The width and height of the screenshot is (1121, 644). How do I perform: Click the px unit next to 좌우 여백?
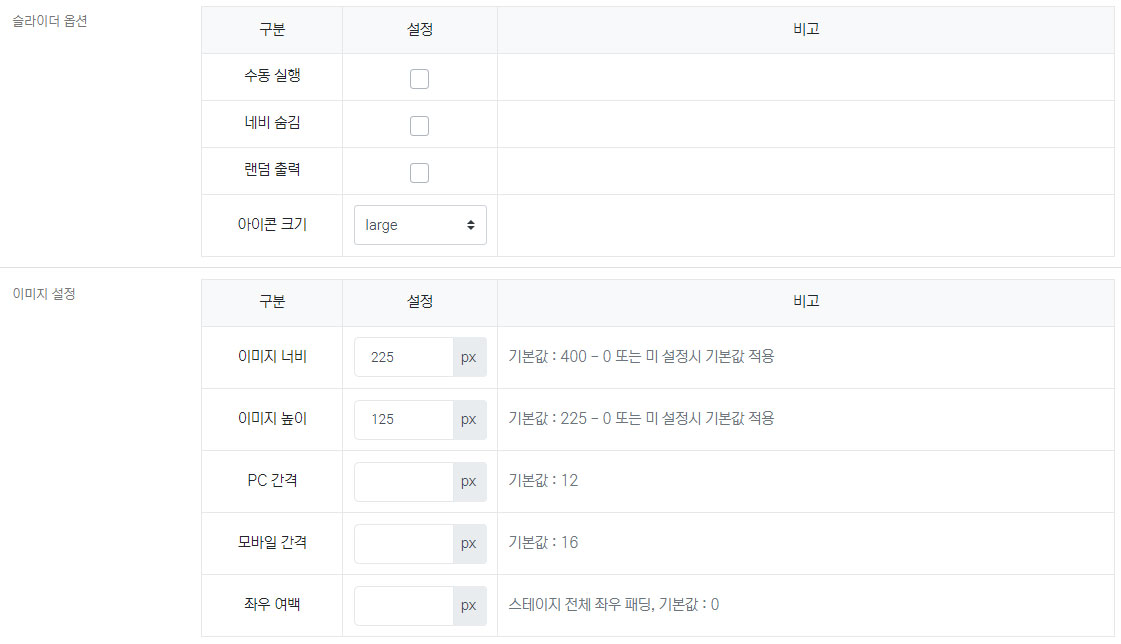pos(469,605)
